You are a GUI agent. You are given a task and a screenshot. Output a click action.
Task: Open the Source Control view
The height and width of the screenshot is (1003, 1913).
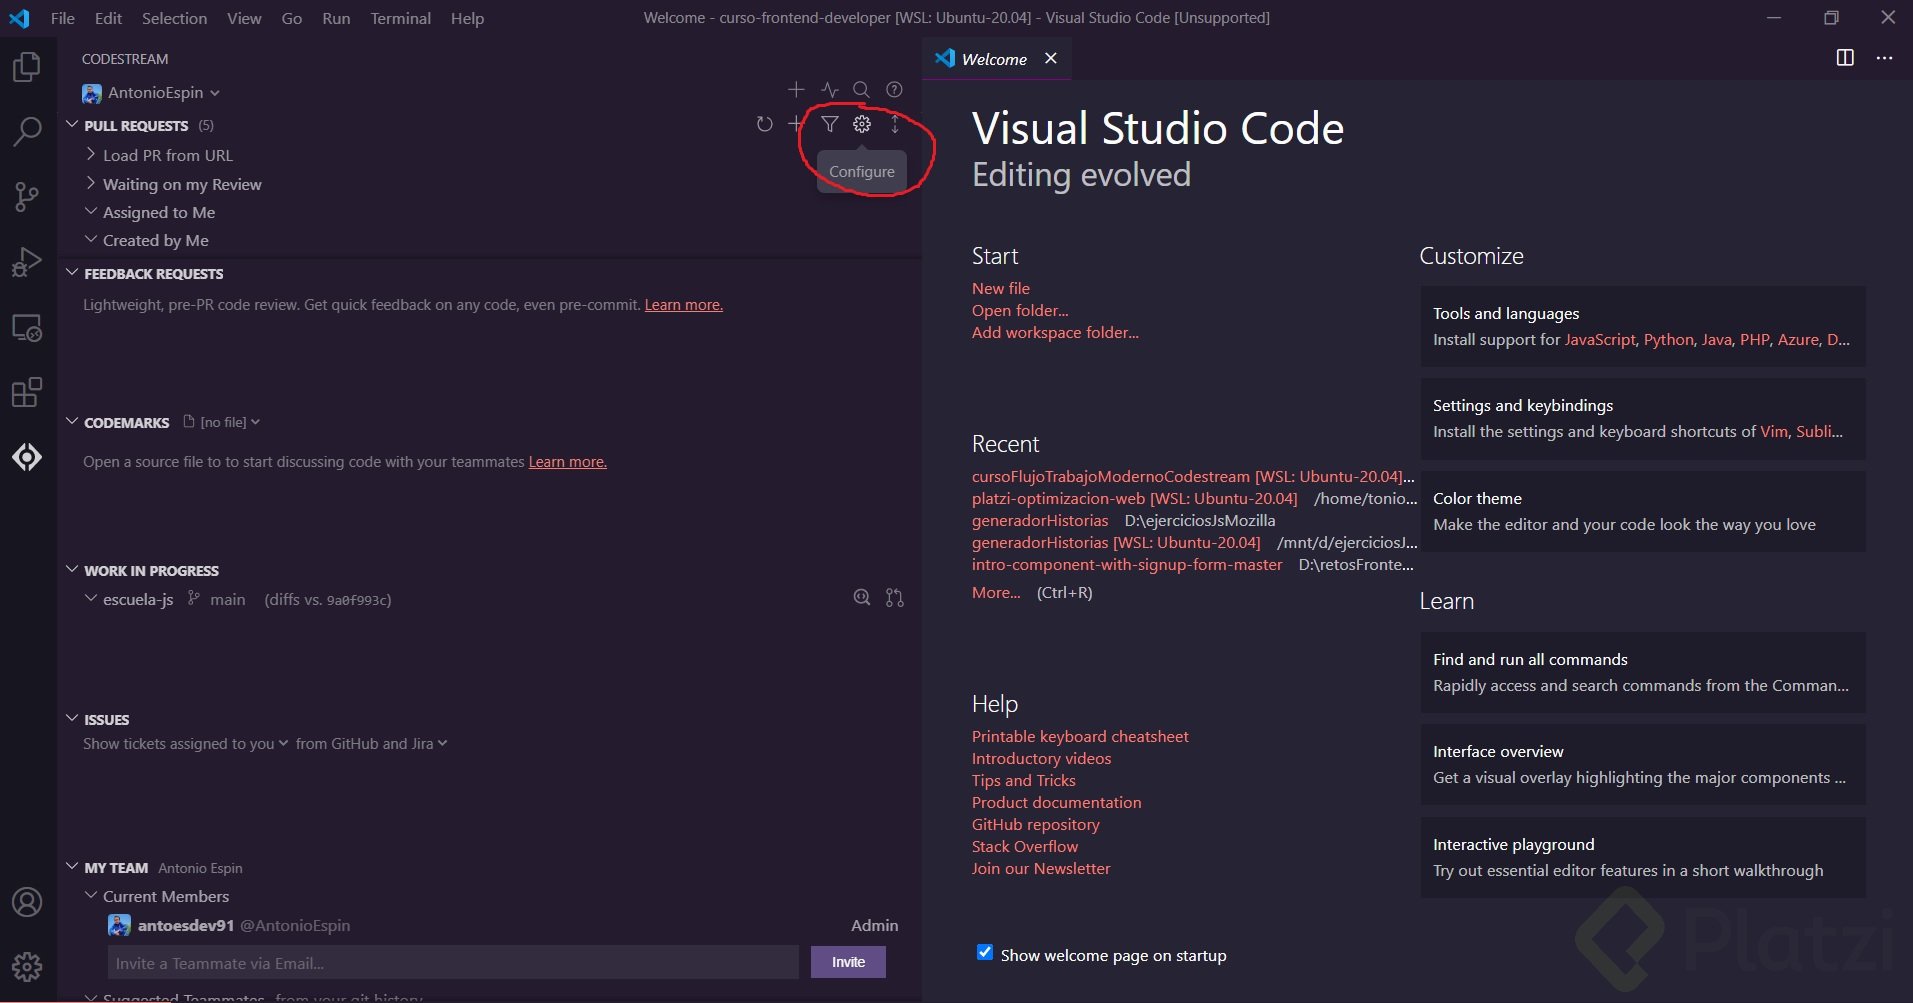(27, 197)
